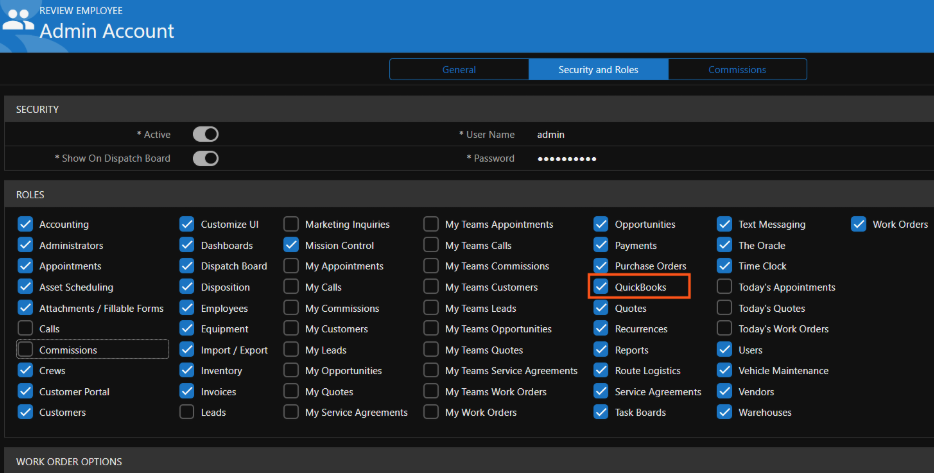Check the My Teams Leads checkbox
Screen dimensions: 934x473
click(431, 308)
